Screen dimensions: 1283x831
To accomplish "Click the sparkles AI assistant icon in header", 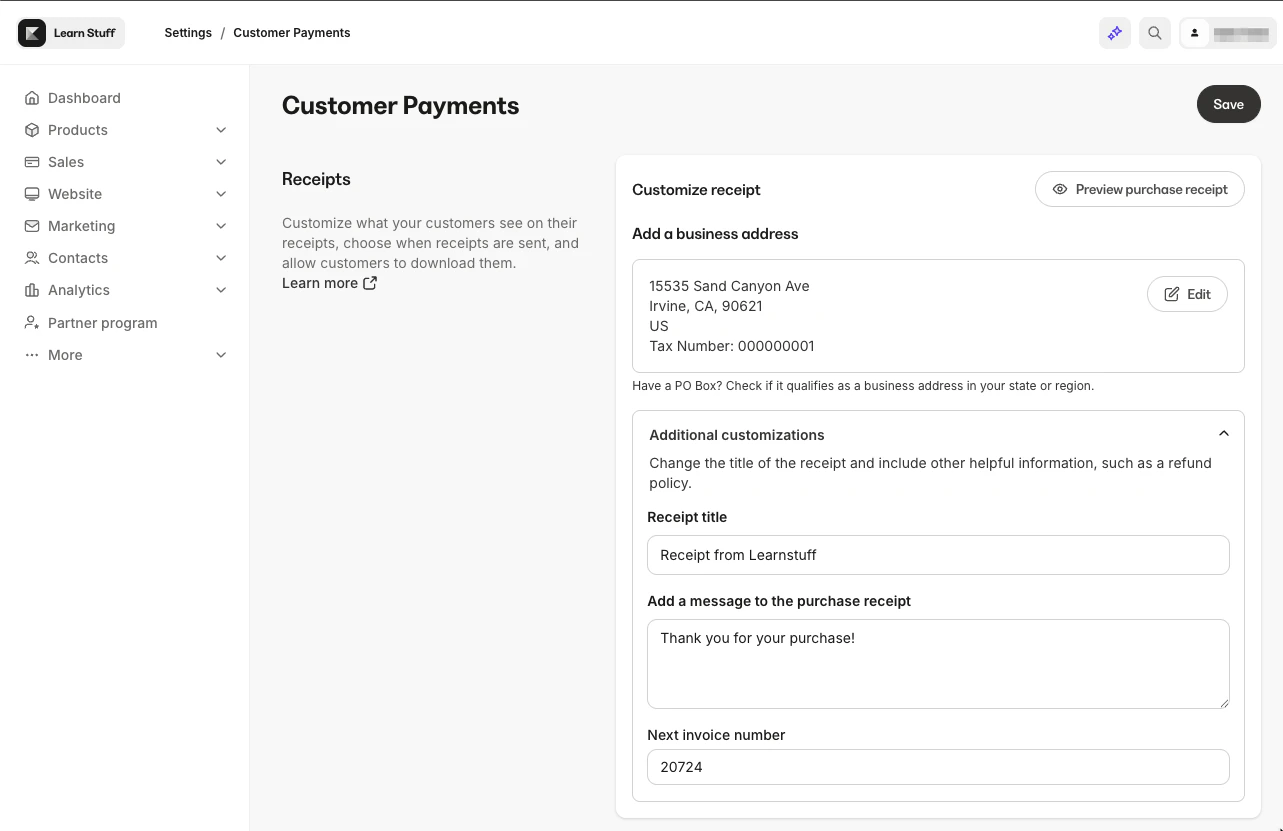I will click(1114, 33).
